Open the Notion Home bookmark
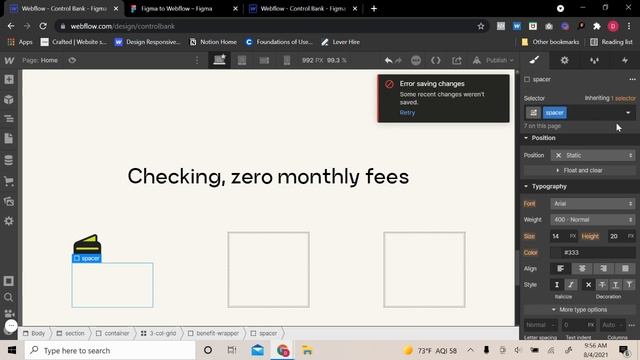This screenshot has height=360, width=640. click(213, 42)
